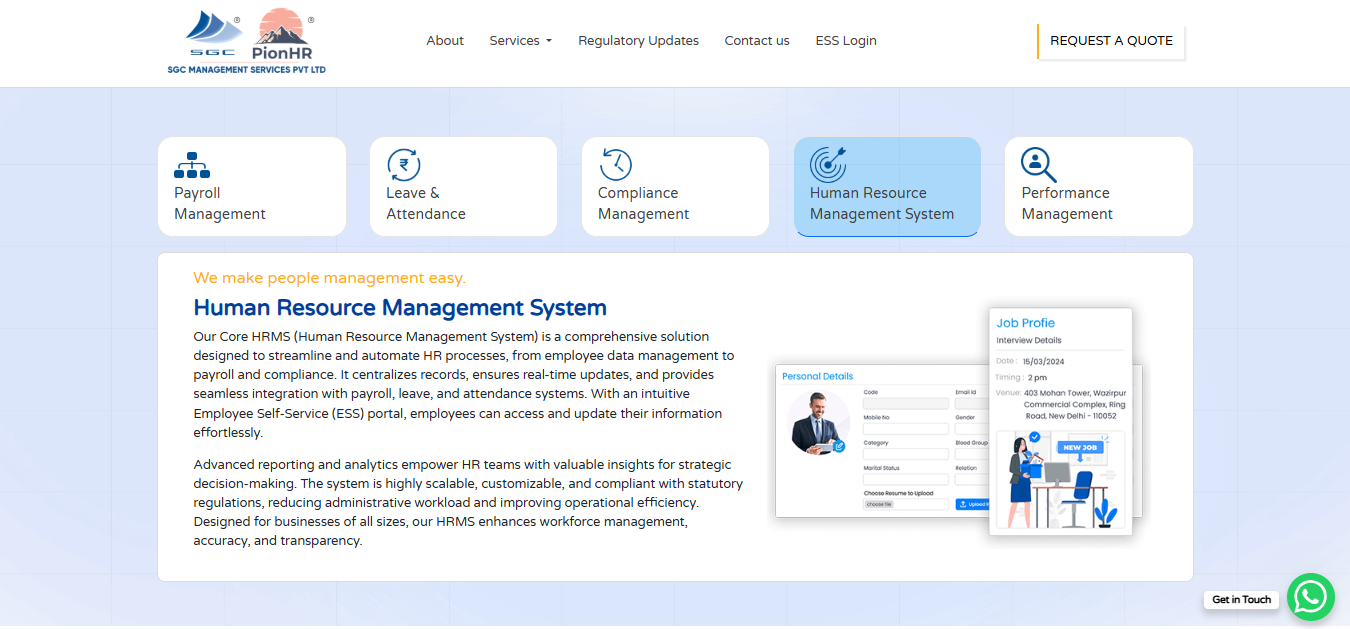Image resolution: width=1350 pixels, height=629 pixels.
Task: Click the Performance Management person-search icon
Action: pyautogui.click(x=1038, y=165)
